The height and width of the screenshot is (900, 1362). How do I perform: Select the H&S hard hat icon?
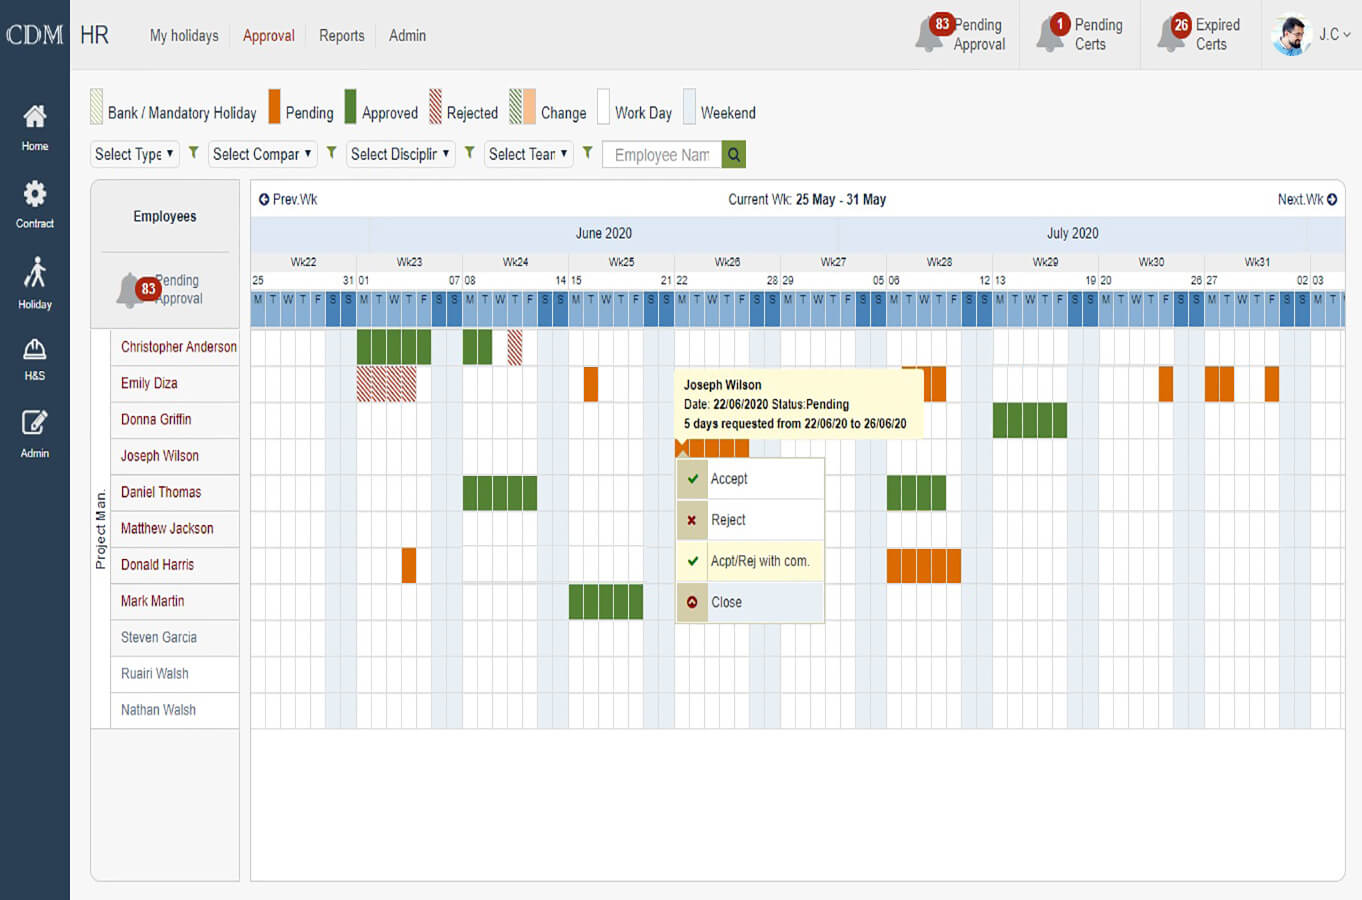(x=35, y=350)
